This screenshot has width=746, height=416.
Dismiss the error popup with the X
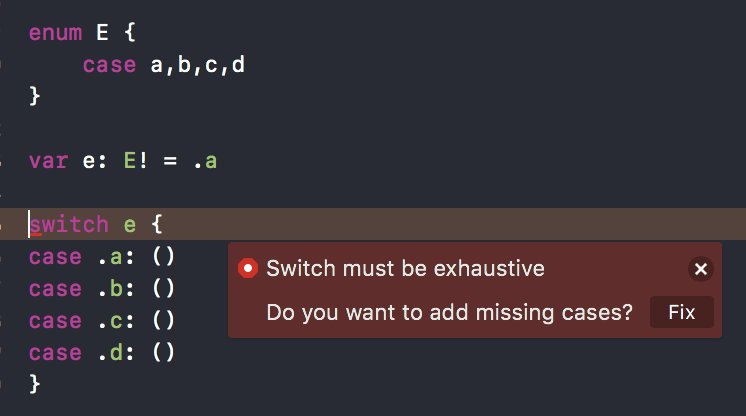click(x=701, y=269)
